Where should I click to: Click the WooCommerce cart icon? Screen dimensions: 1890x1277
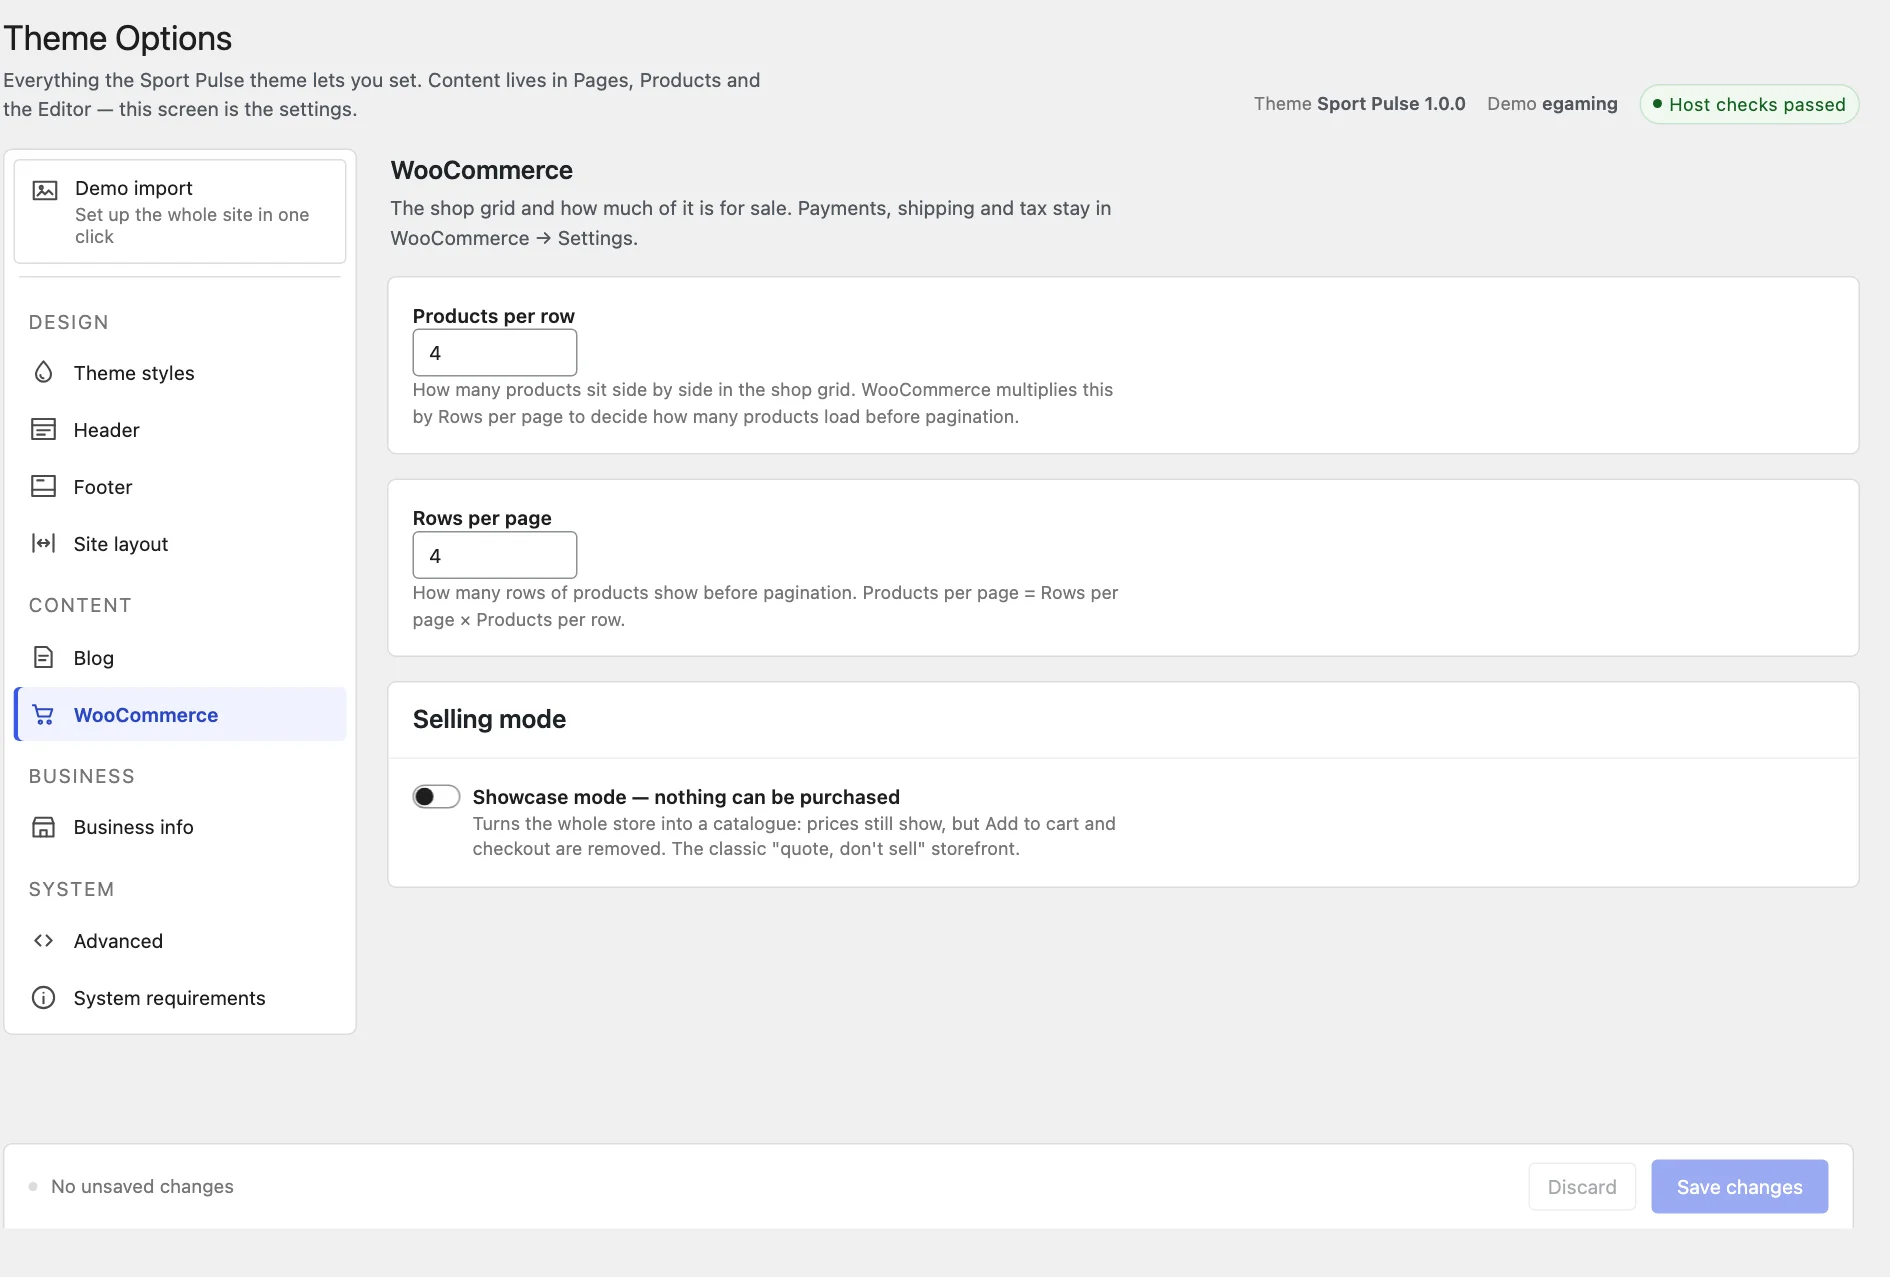43,715
